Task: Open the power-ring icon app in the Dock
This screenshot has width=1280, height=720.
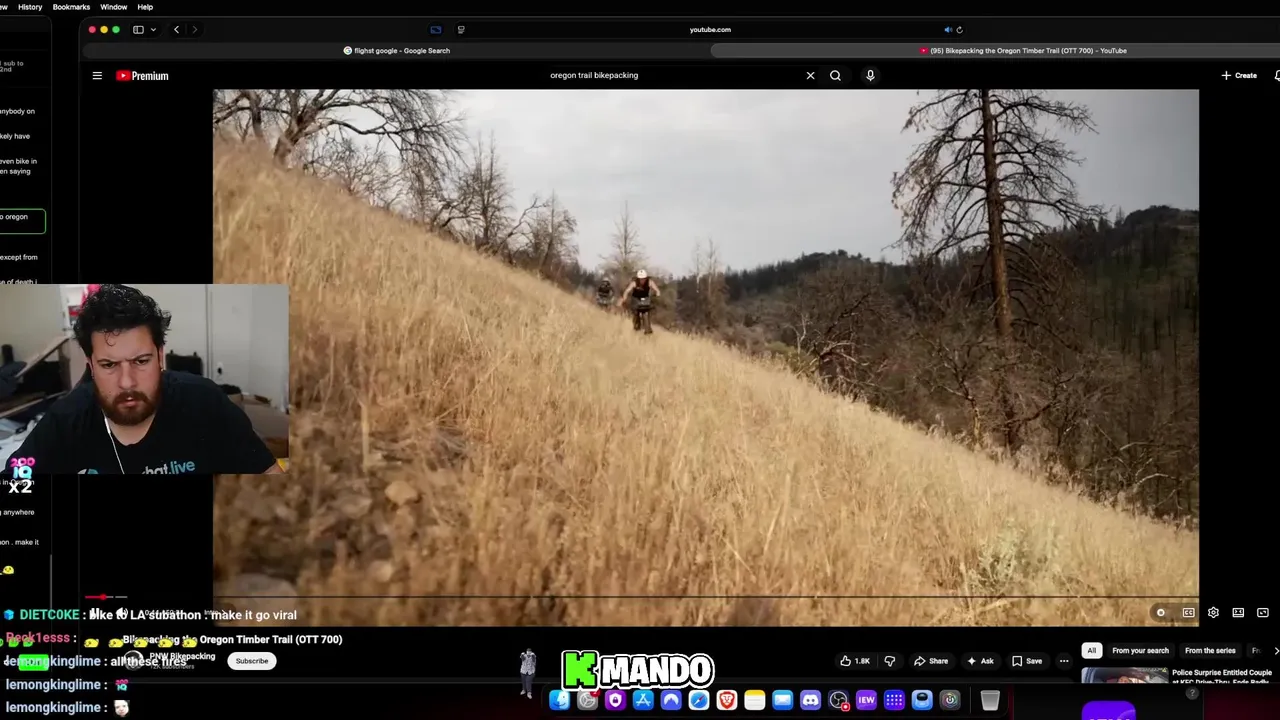Action: coord(950,701)
